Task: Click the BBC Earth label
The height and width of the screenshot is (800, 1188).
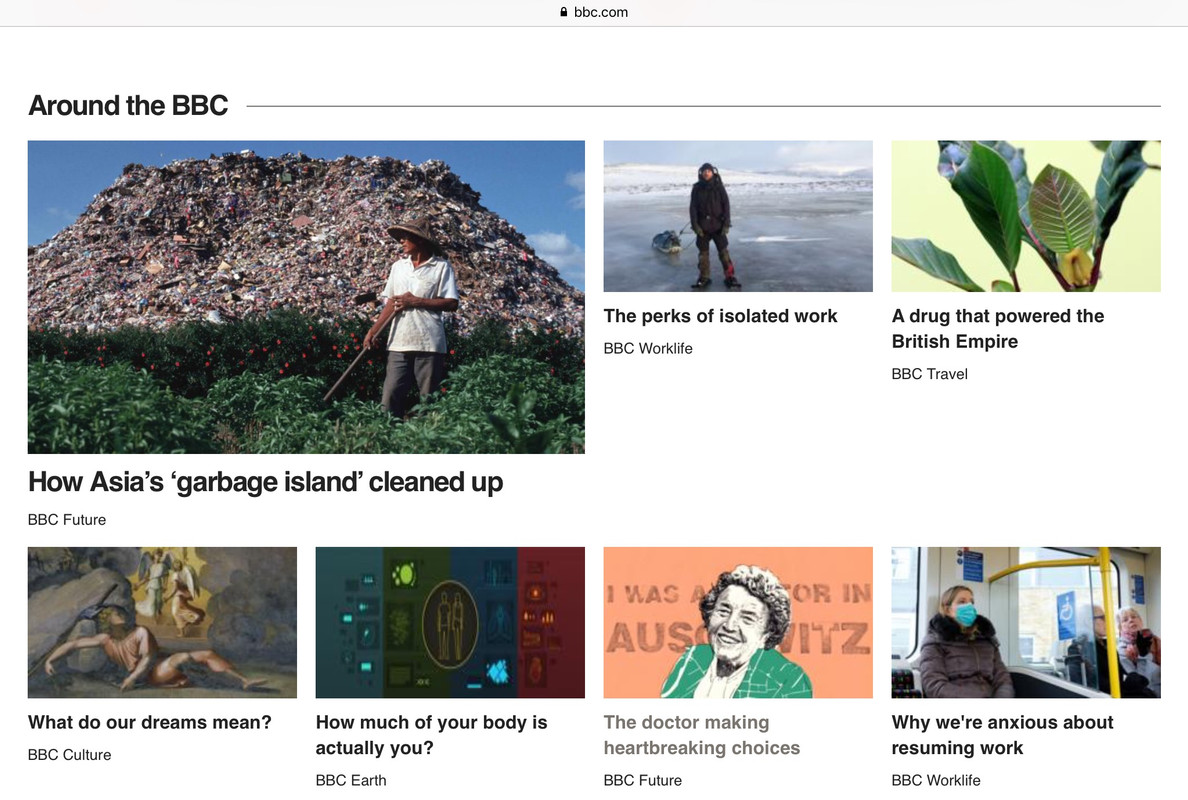Action: [351, 780]
